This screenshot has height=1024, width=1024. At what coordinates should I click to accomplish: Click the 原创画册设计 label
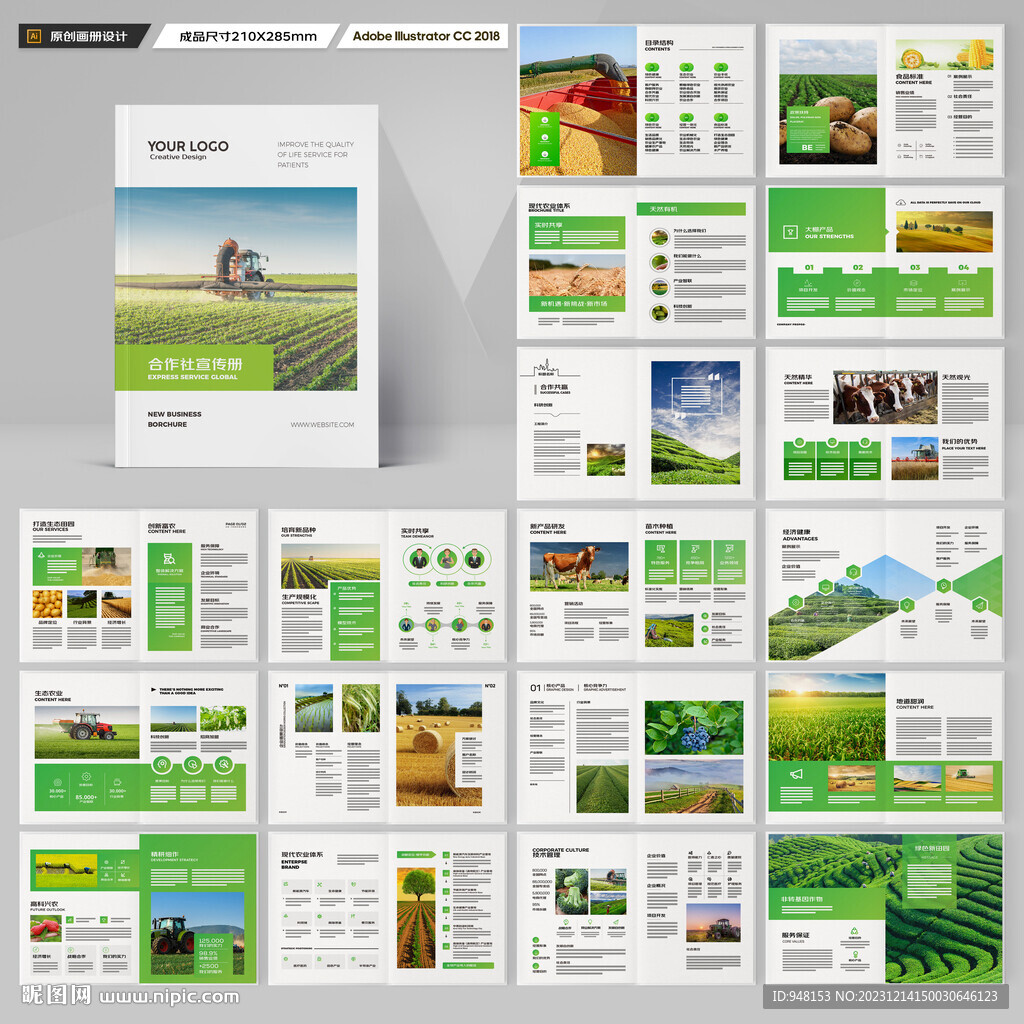click(89, 37)
